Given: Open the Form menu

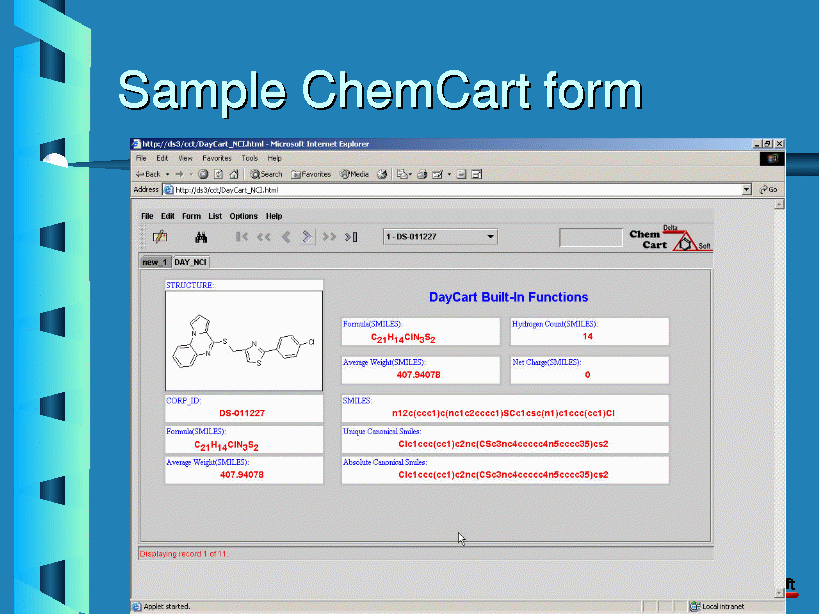Looking at the screenshot, I should click(191, 216).
